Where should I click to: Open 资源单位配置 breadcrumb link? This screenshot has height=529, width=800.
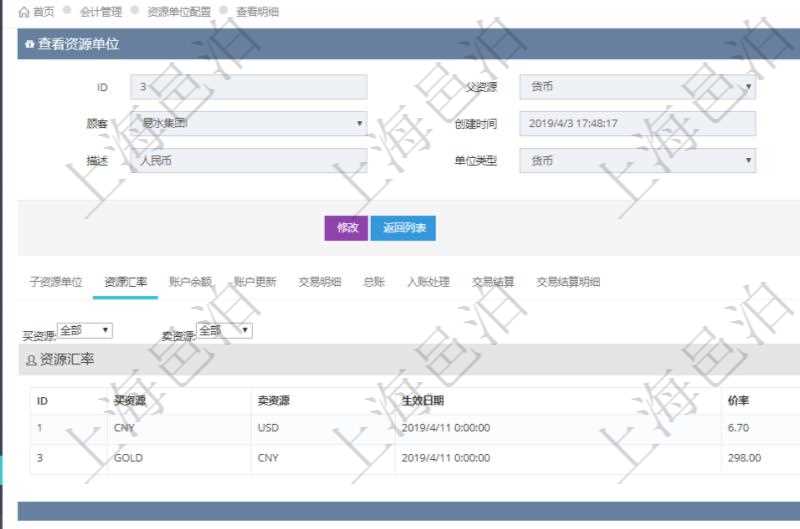point(179,12)
